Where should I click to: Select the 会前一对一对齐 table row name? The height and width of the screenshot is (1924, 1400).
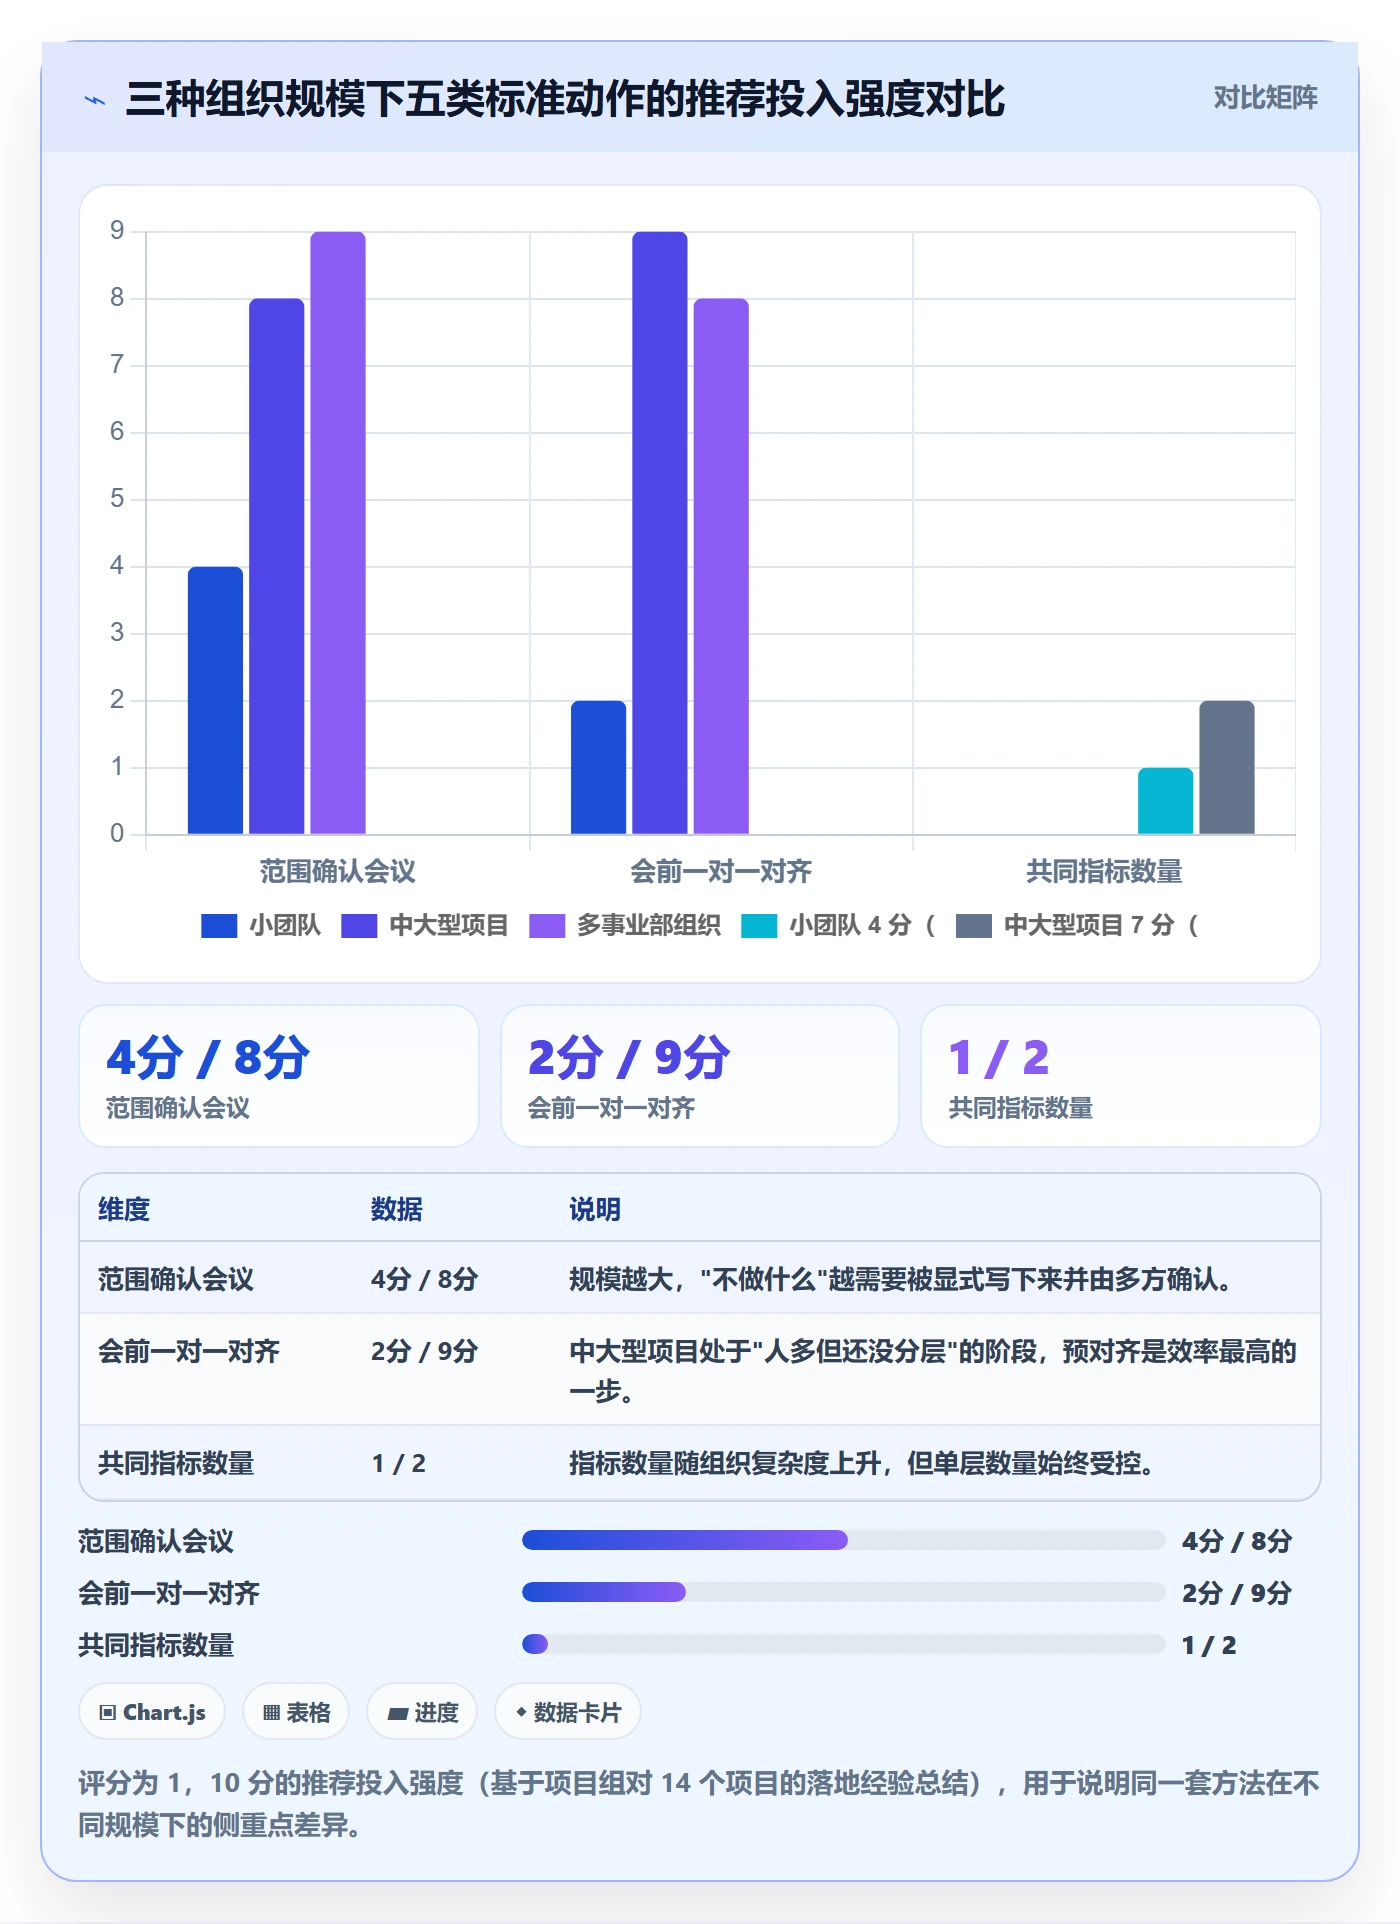(189, 1351)
